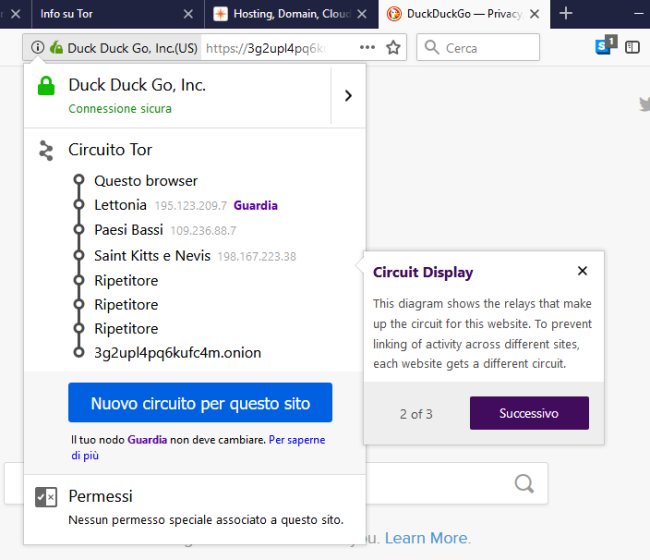Click the Permessi heading
This screenshot has width=650, height=560.
[100, 496]
